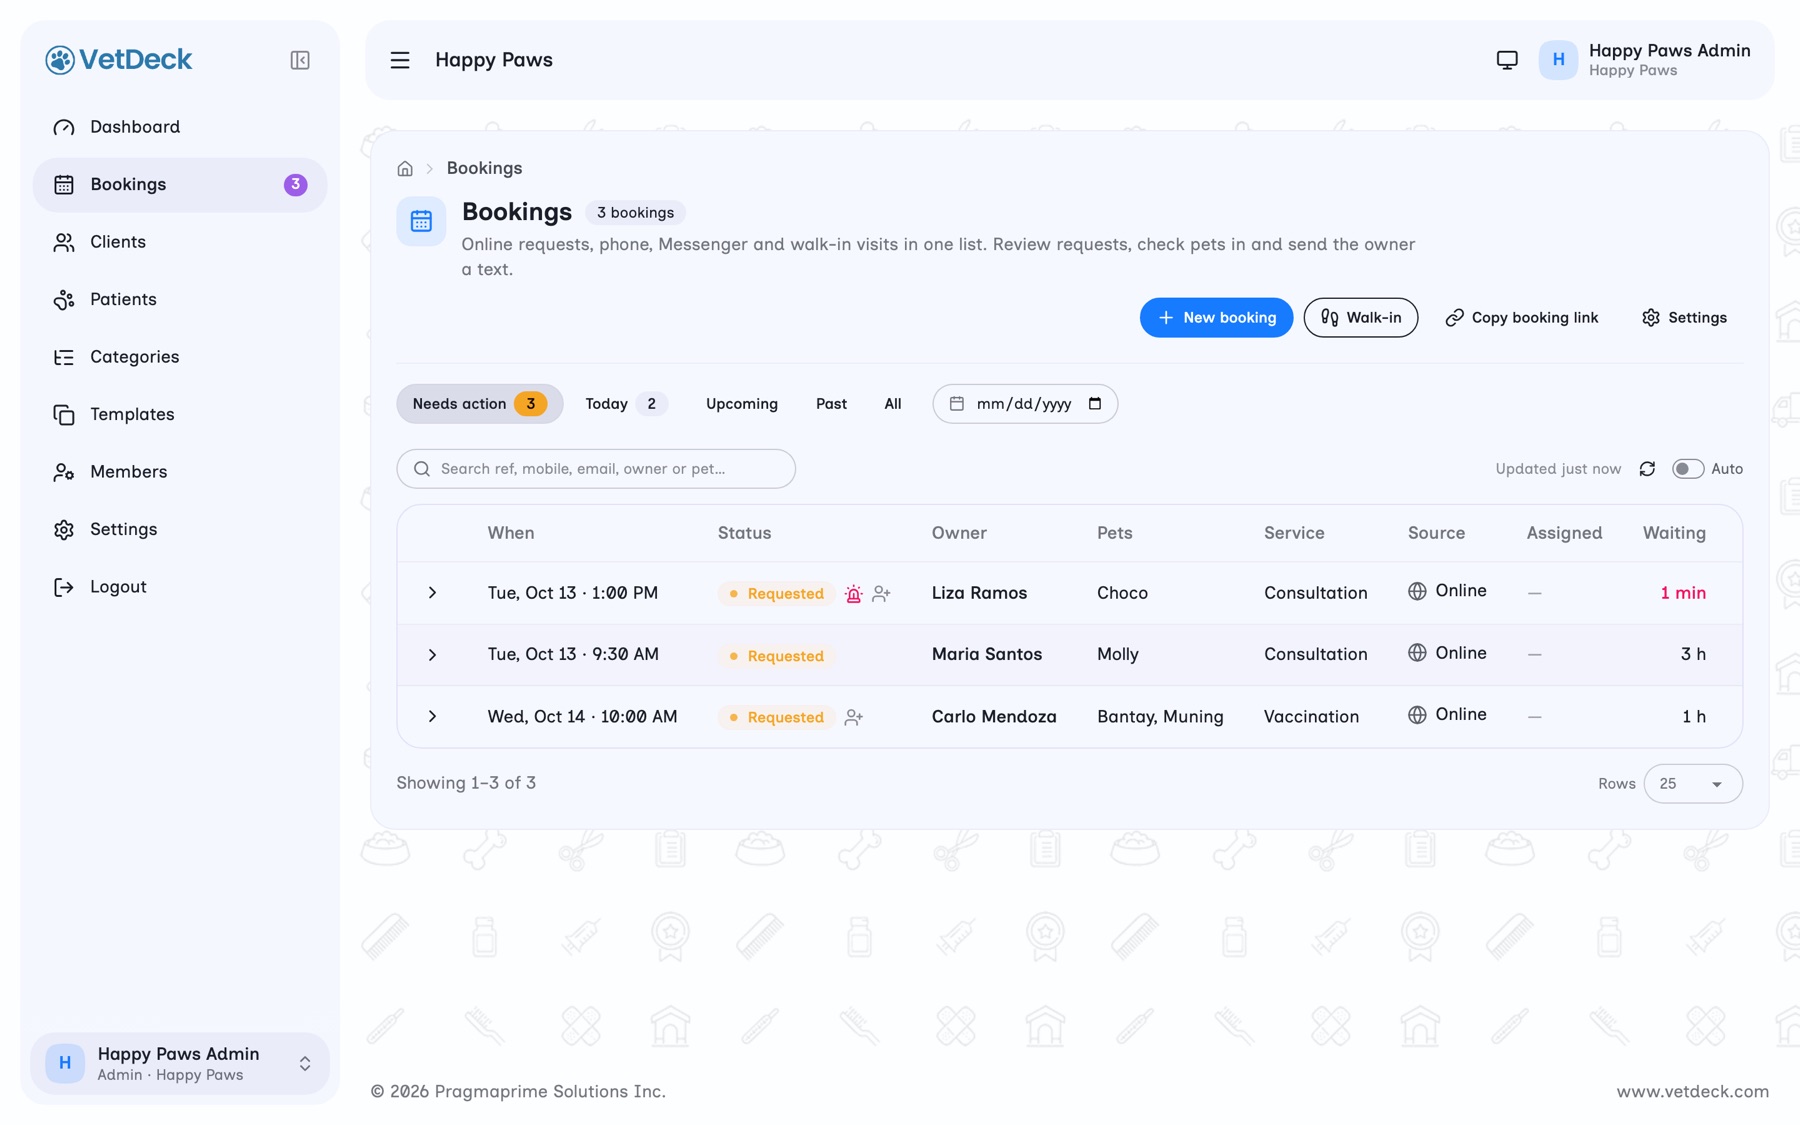Collapse the sidebar panel icon
Image resolution: width=1800 pixels, height=1125 pixels.
(x=300, y=60)
